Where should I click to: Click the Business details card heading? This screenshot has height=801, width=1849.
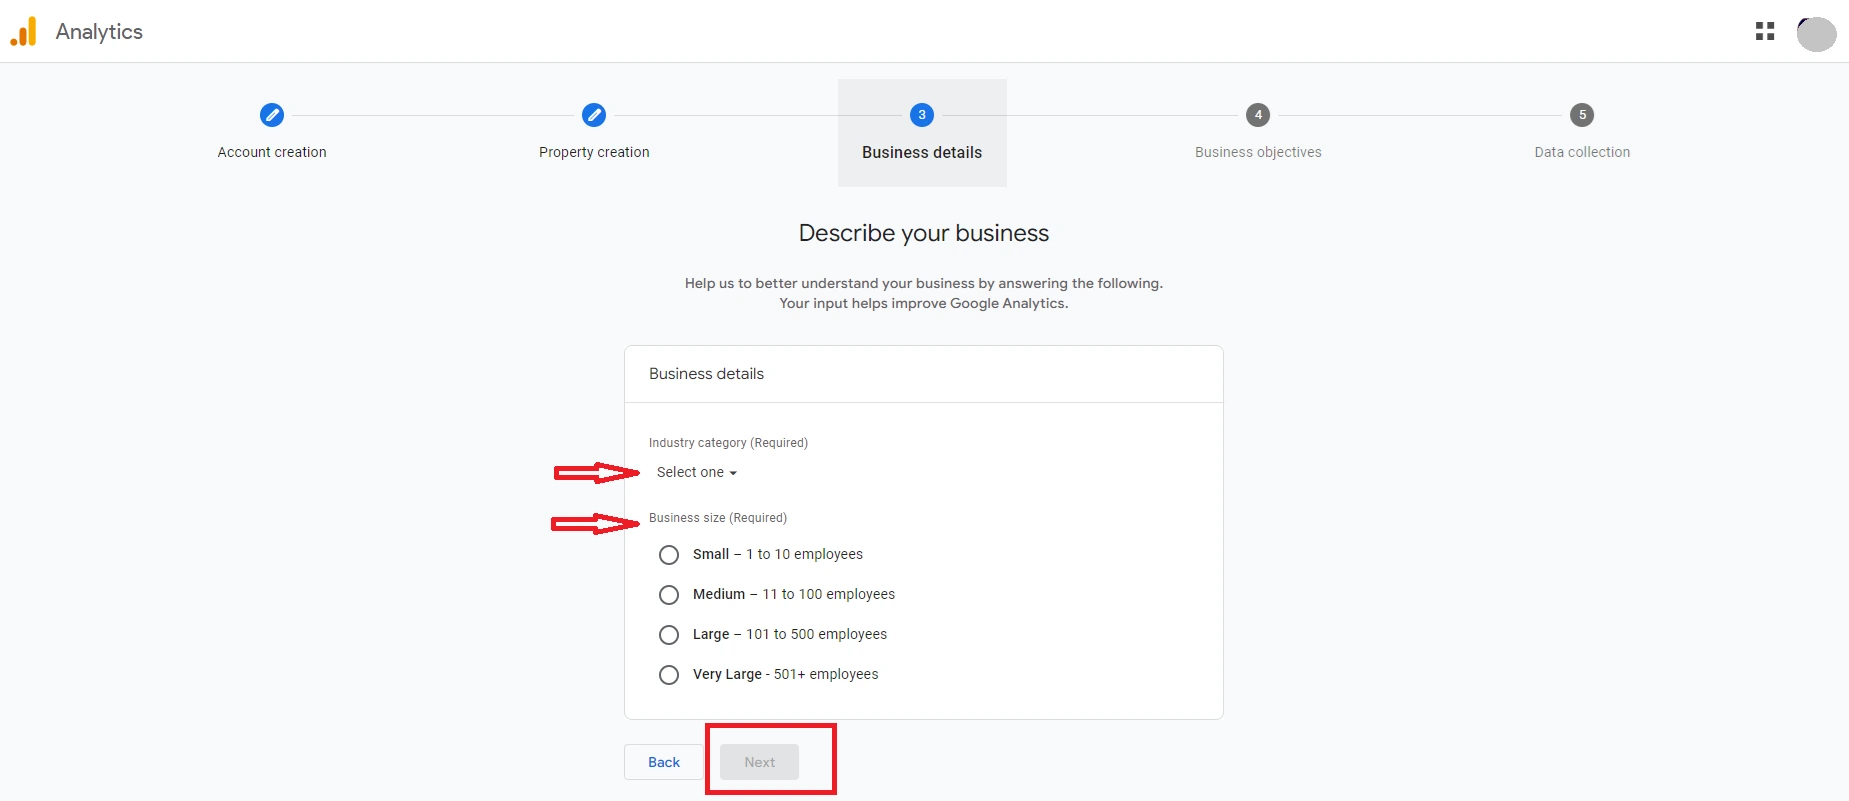click(706, 373)
